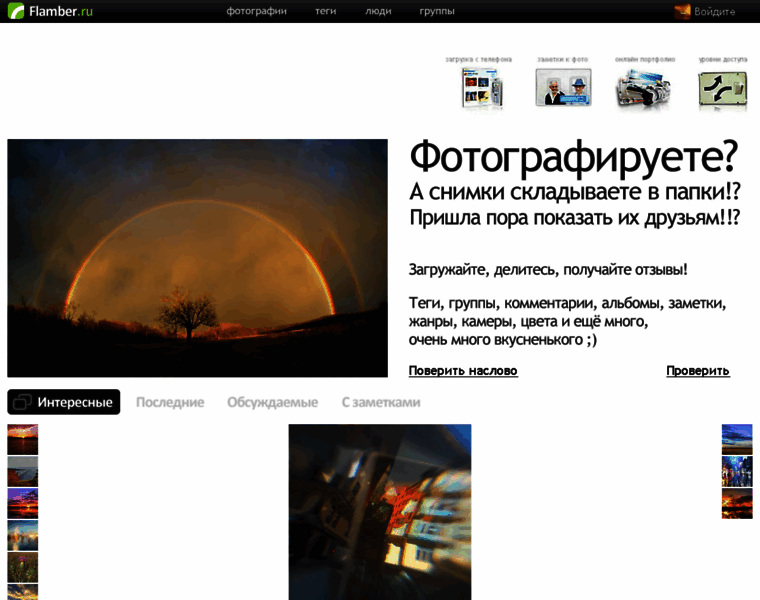
Task: Open the light blue left thumbnail
Action: (x=23, y=535)
